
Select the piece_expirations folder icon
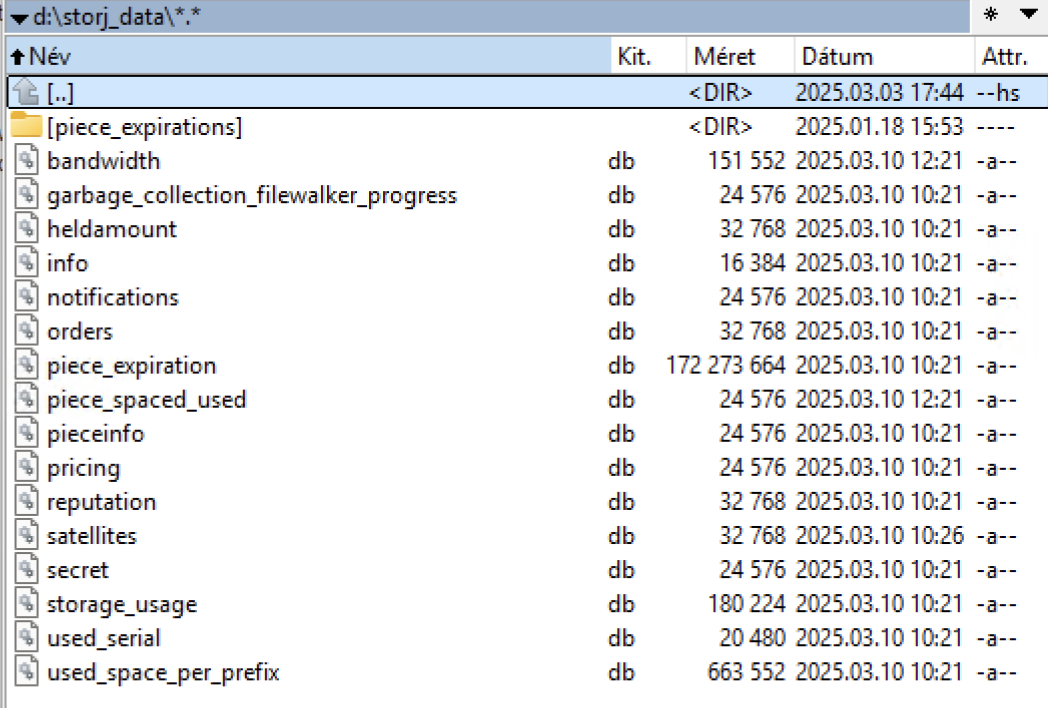[x=26, y=127]
